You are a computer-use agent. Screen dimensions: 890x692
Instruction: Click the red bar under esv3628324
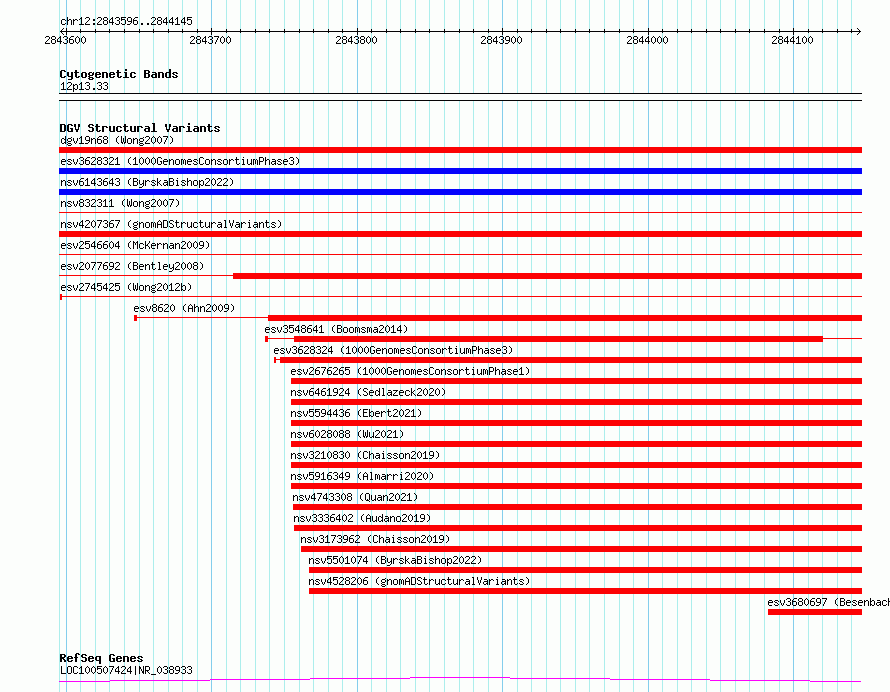(571, 360)
